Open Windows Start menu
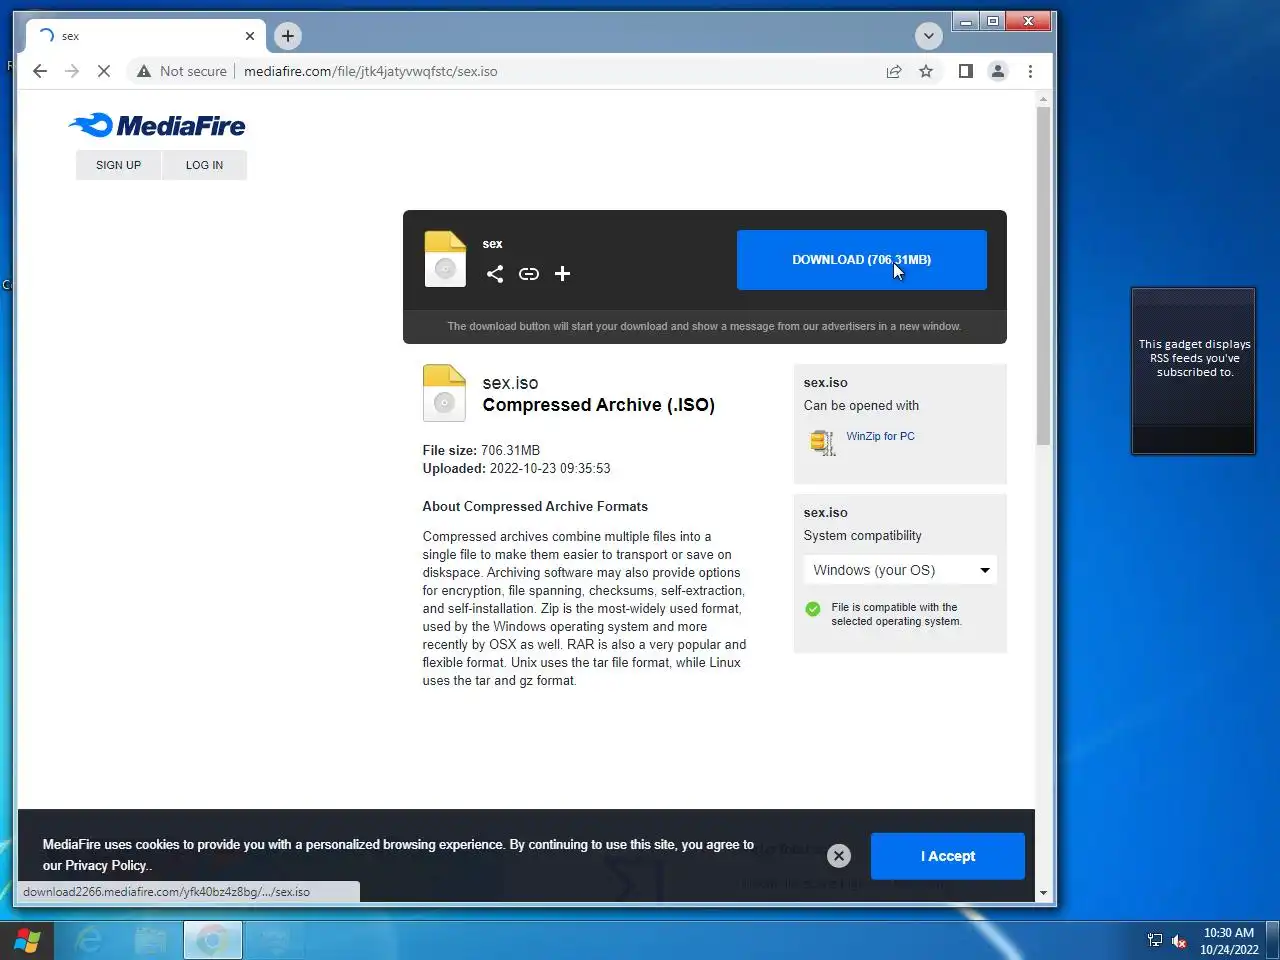Viewport: 1280px width, 960px height. tap(27, 940)
